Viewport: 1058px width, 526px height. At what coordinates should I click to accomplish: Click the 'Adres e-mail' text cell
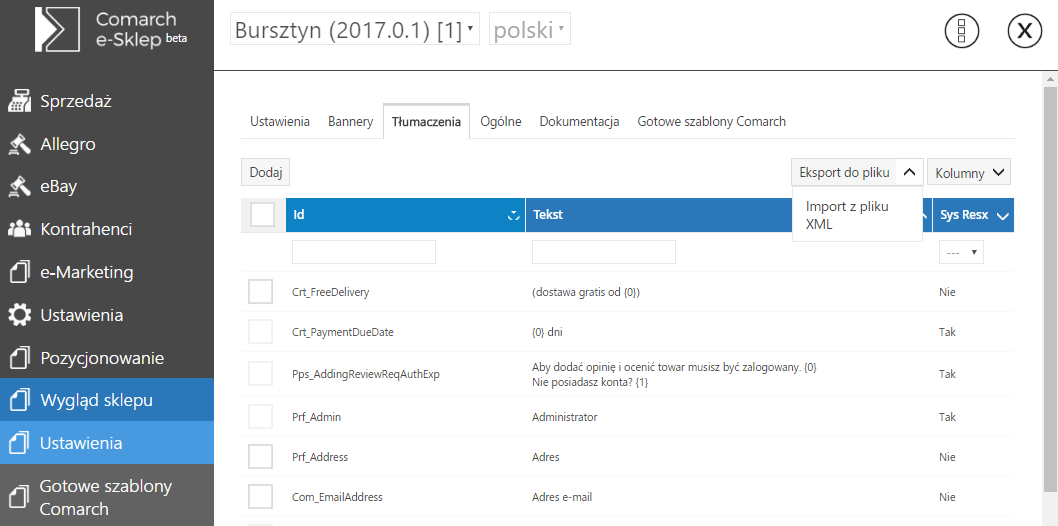(562, 497)
